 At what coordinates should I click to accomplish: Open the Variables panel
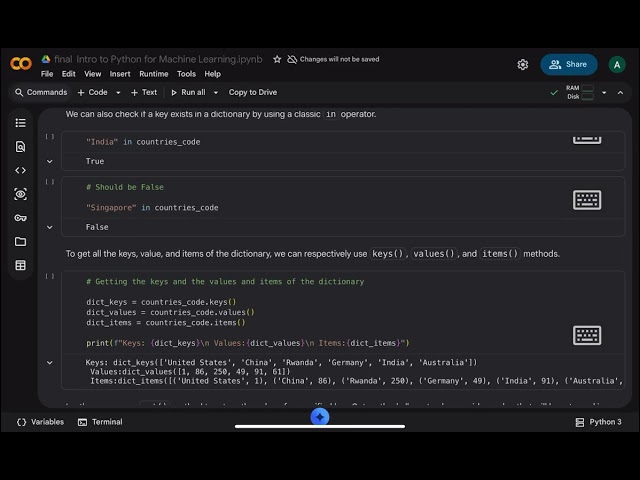coord(40,422)
